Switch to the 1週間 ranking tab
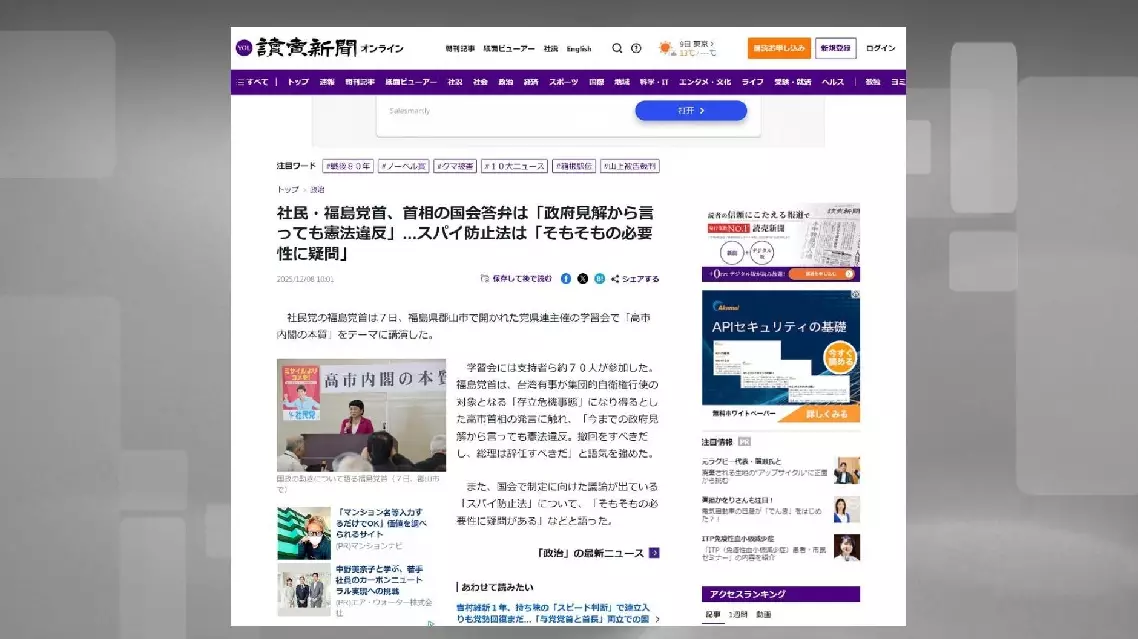 [737, 614]
